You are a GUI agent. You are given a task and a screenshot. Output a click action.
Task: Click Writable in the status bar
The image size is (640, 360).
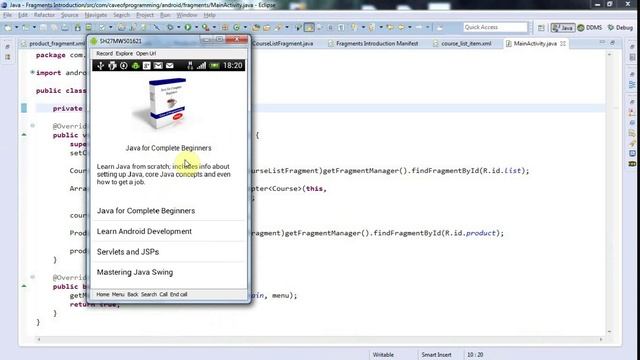click(x=383, y=355)
